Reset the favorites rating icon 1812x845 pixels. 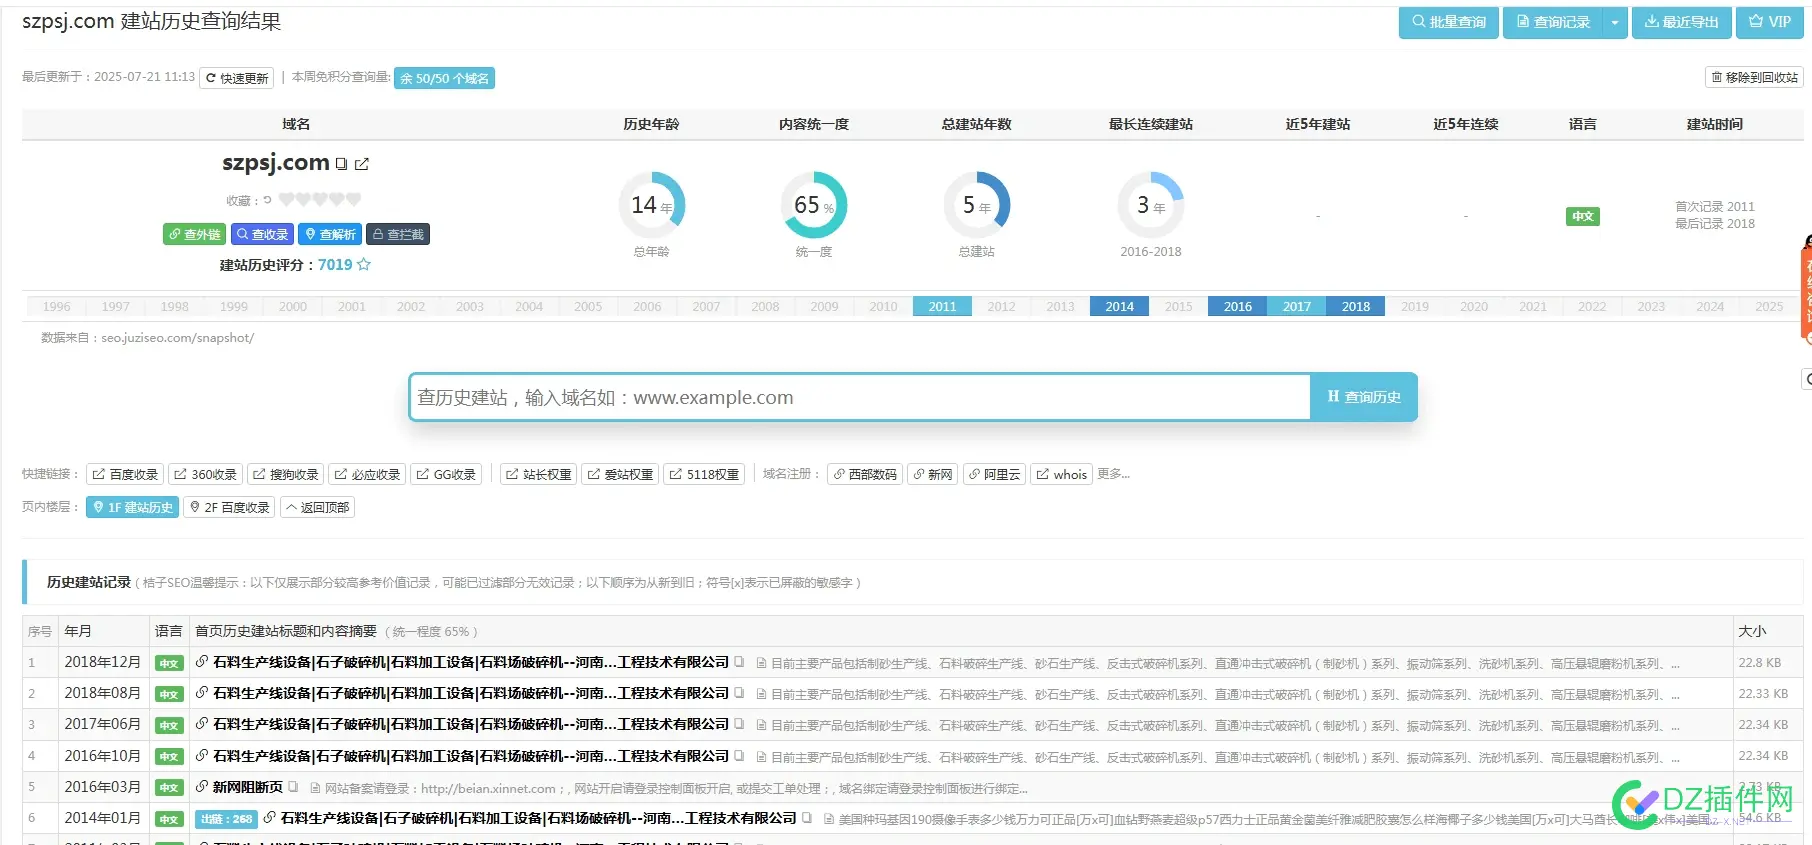point(267,200)
